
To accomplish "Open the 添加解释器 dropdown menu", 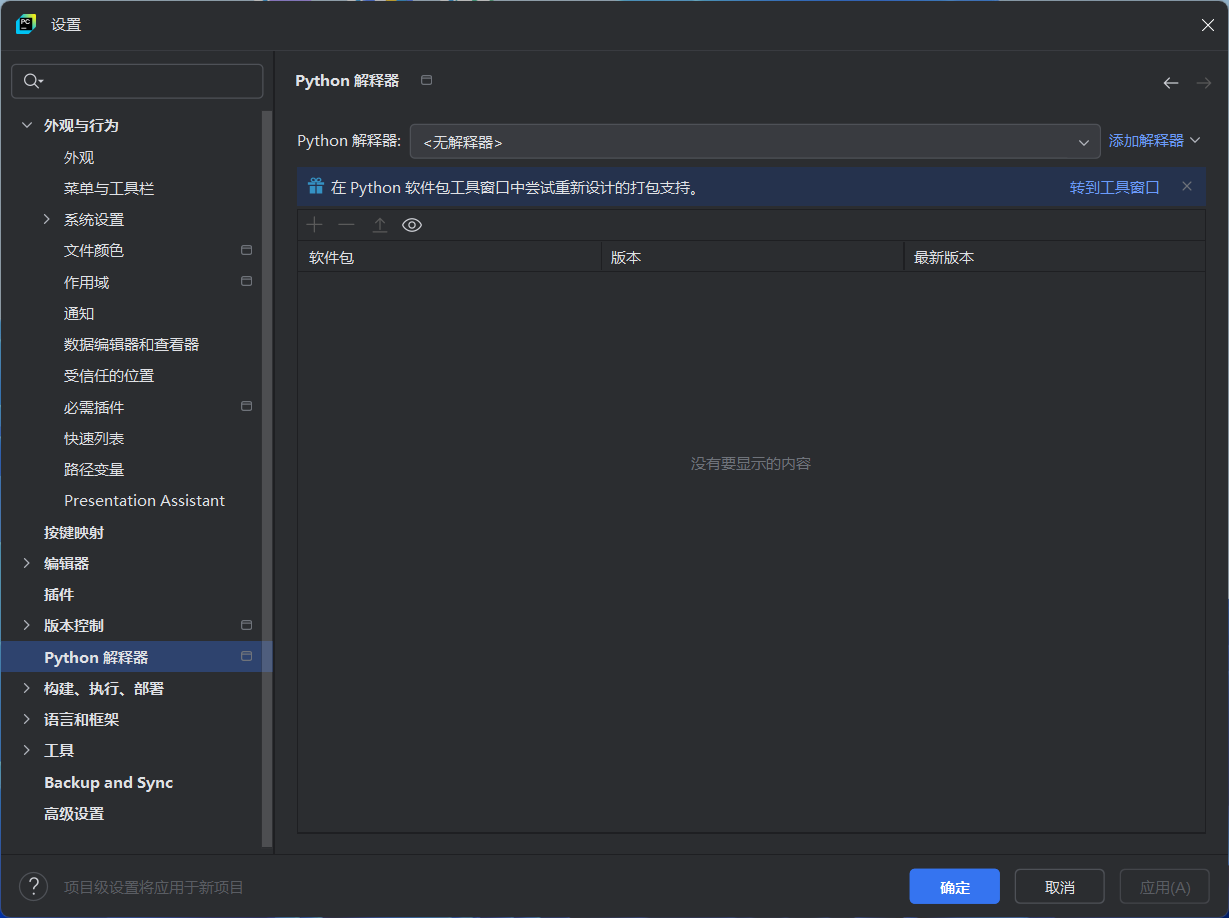I will coord(1154,141).
